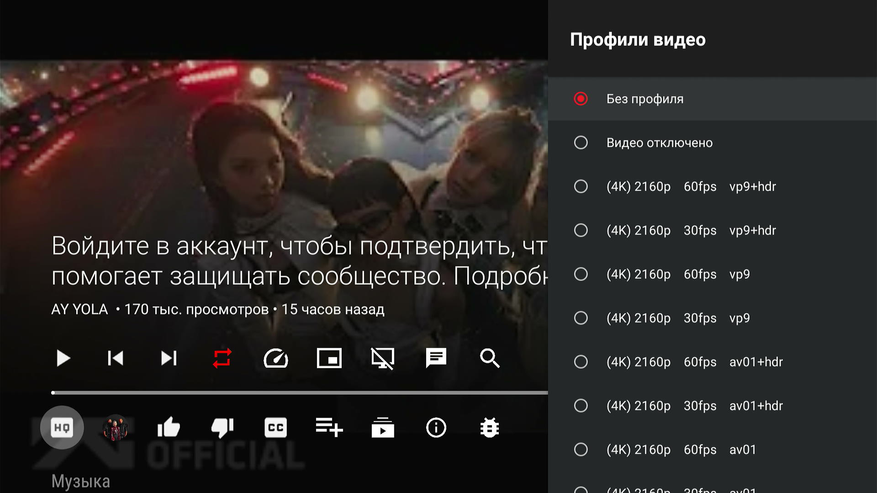Open the CC subtitles settings

[276, 428]
